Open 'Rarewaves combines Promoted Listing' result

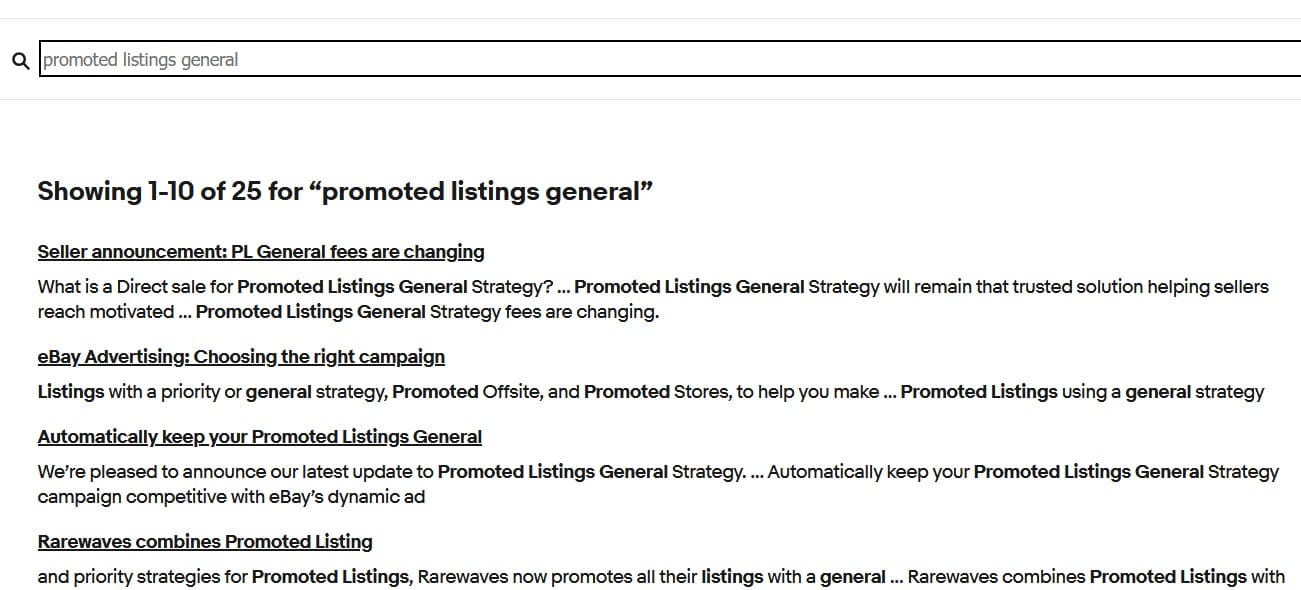coord(205,542)
